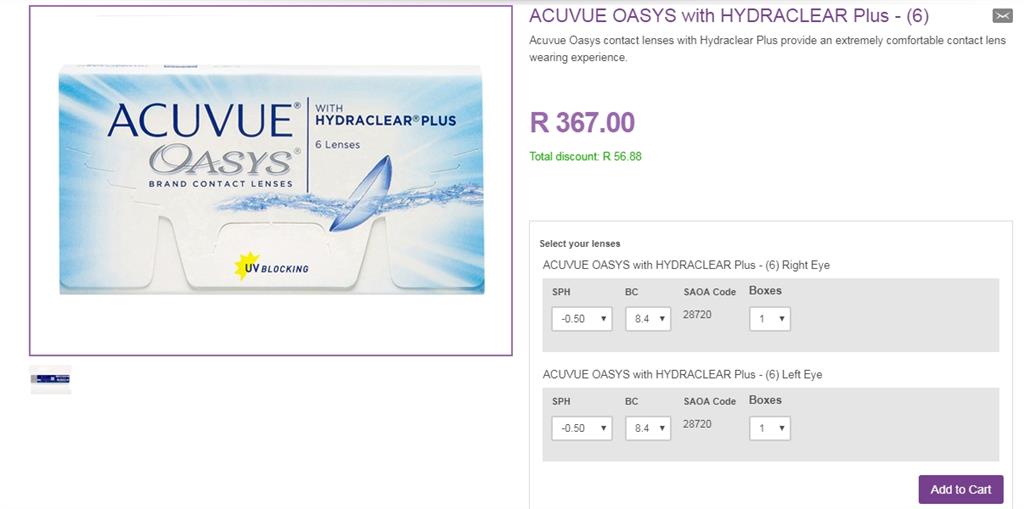Click the product description paragraph
The width and height of the screenshot is (1024, 509).
[767, 49]
